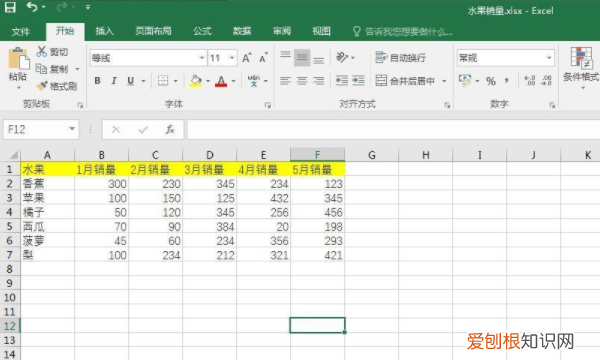The height and width of the screenshot is (360, 600).
Task: Open the font size 11 dropdown
Action: [x=232, y=58]
